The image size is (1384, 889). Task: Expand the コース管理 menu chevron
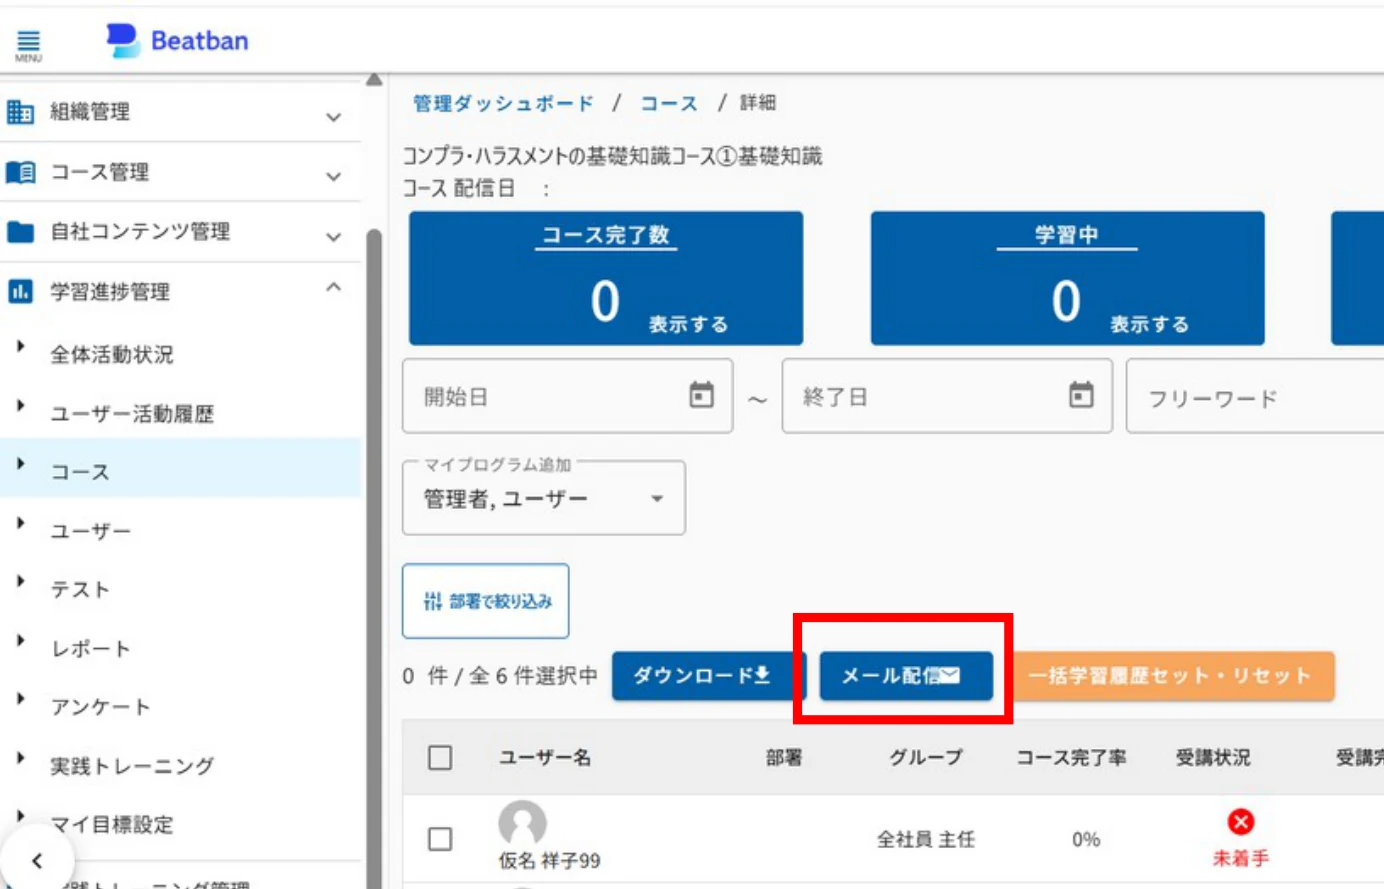pos(334,177)
